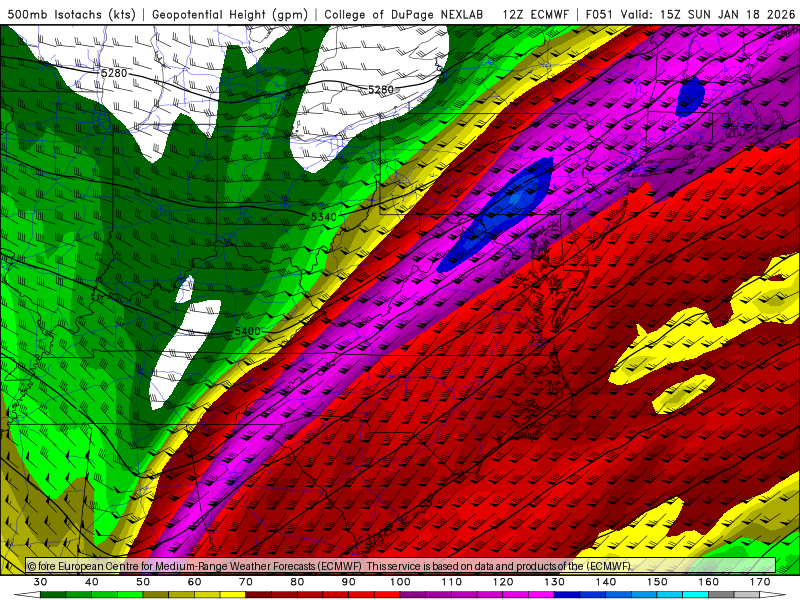Click the 120 value on color scale
The width and height of the screenshot is (800, 600).
click(503, 582)
